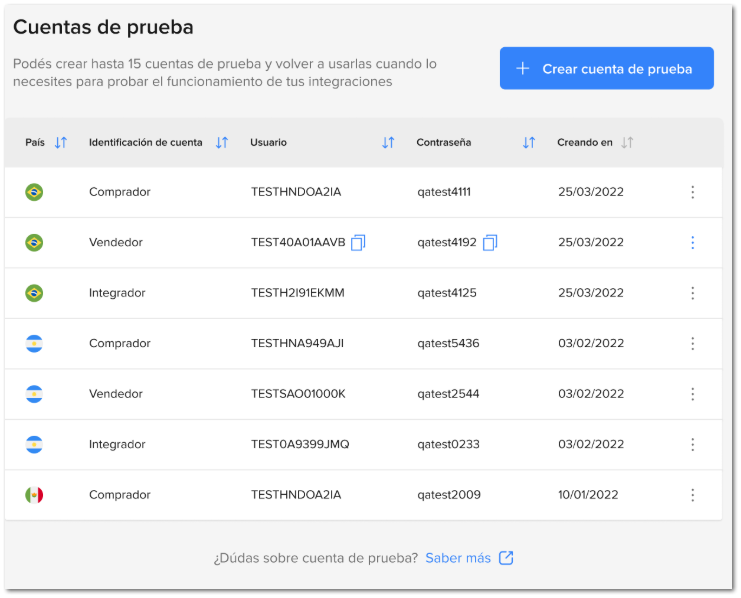Viewport: 741px width, 598px height.
Task: Open options menu for qatest4111 account
Action: click(692, 192)
